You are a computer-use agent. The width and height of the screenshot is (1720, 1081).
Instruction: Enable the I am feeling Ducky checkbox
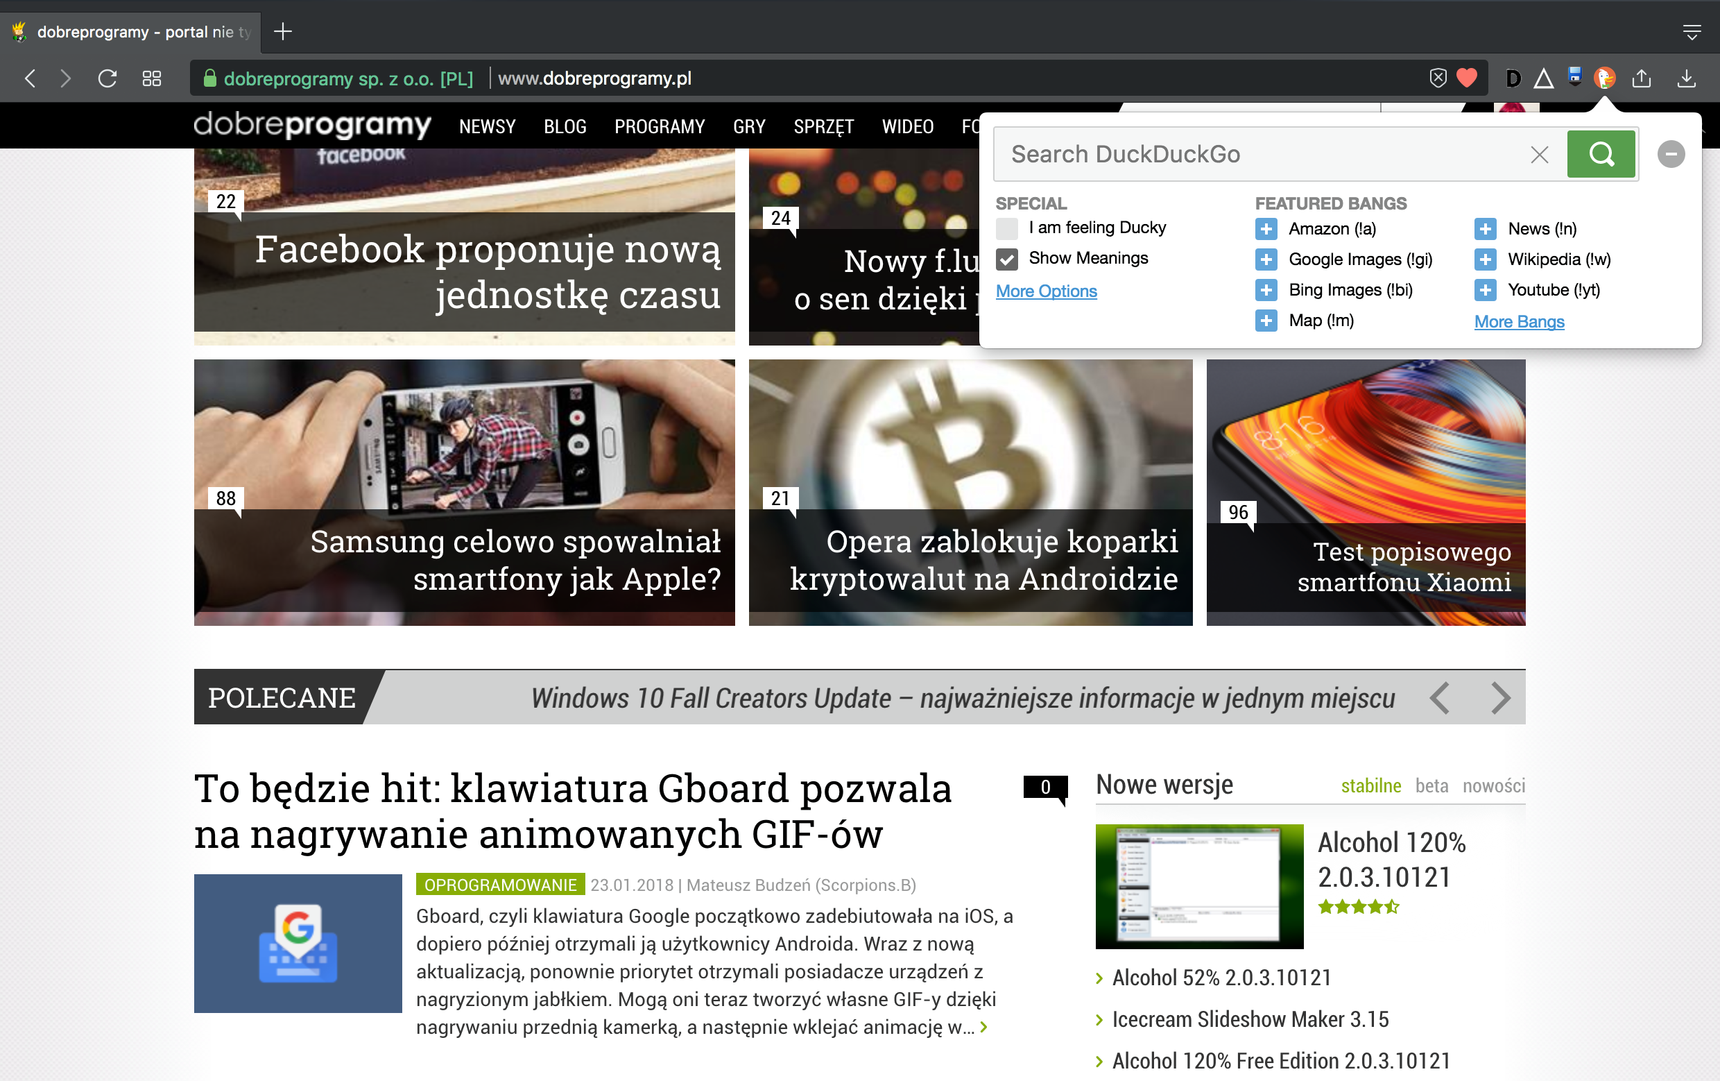click(1007, 228)
